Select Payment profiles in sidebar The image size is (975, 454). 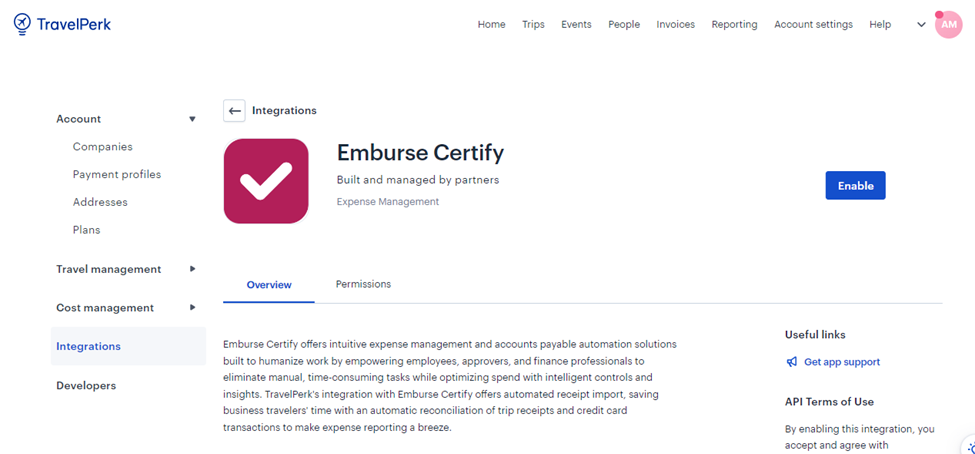click(116, 174)
